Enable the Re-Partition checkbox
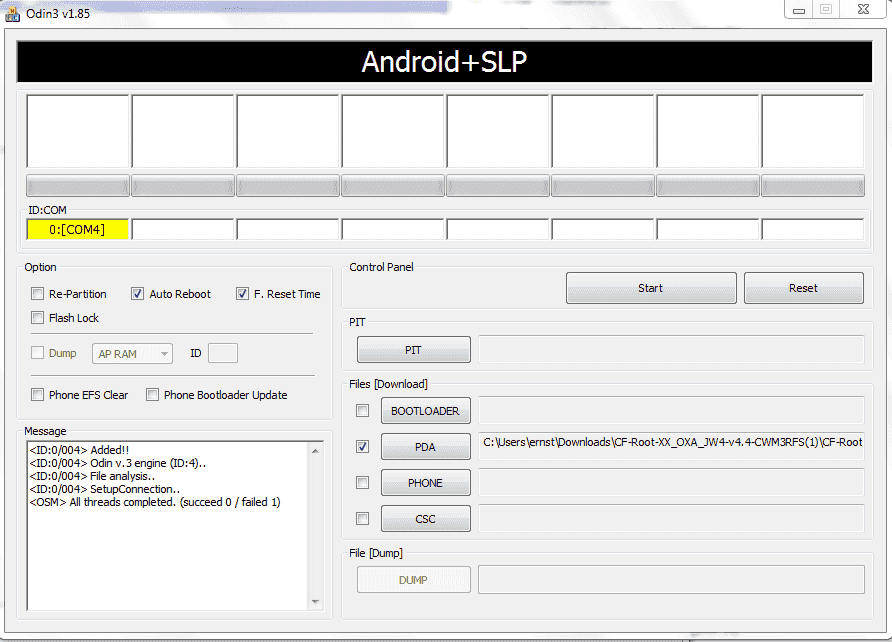 (38, 294)
